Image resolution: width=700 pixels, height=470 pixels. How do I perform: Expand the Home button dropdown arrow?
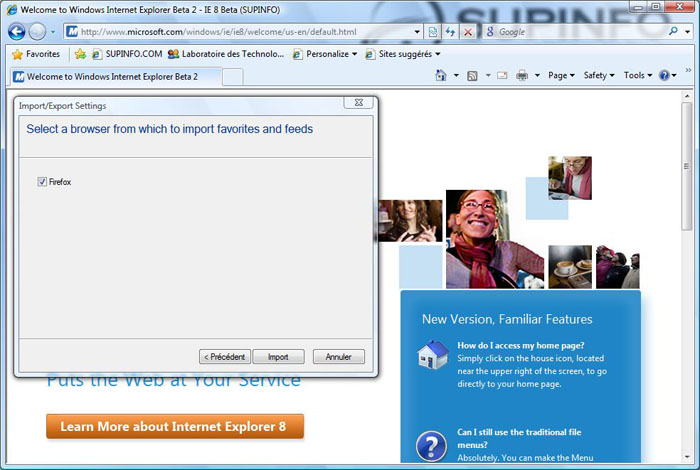click(x=456, y=75)
